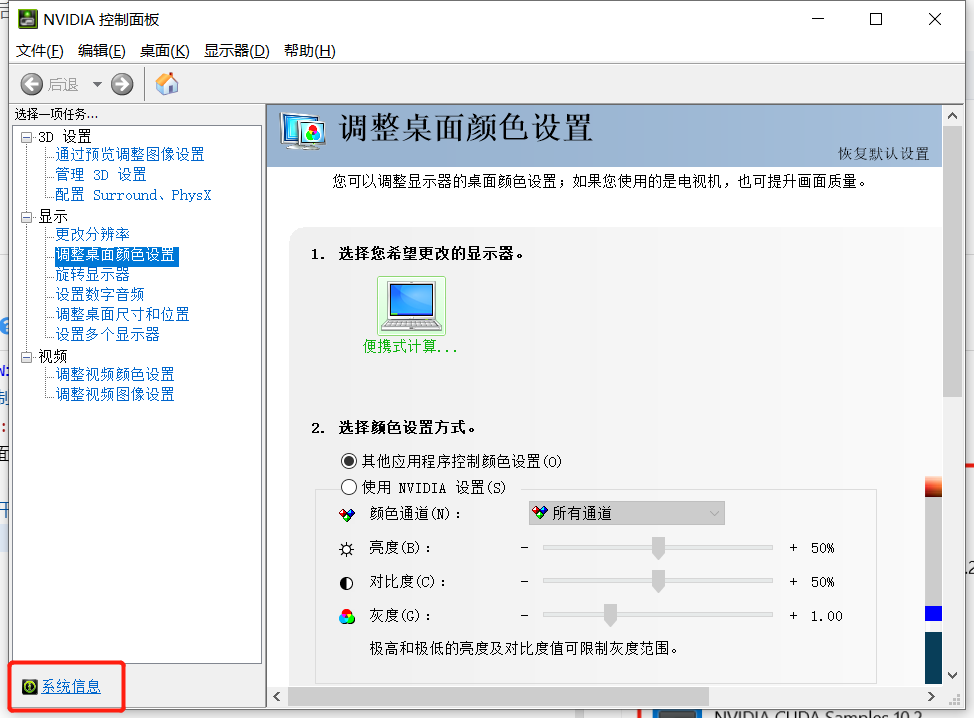Open 设置多个显示器 task
This screenshot has height=718, width=974.
pos(107,334)
